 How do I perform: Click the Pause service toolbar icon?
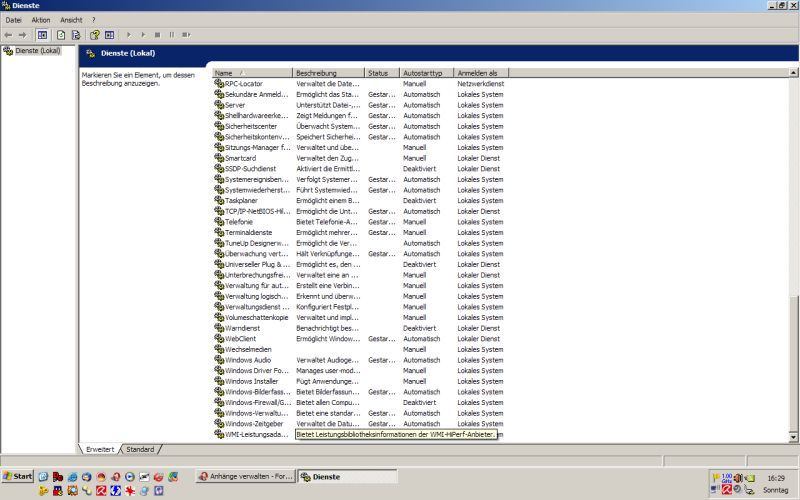pos(171,35)
